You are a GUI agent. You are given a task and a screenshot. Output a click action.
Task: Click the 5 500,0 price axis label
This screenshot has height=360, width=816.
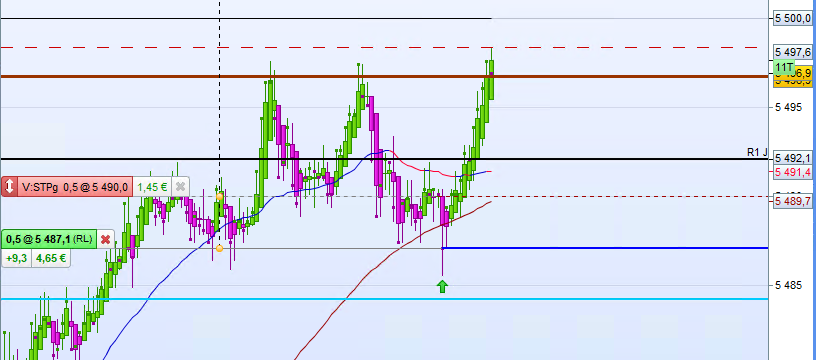tap(793, 19)
